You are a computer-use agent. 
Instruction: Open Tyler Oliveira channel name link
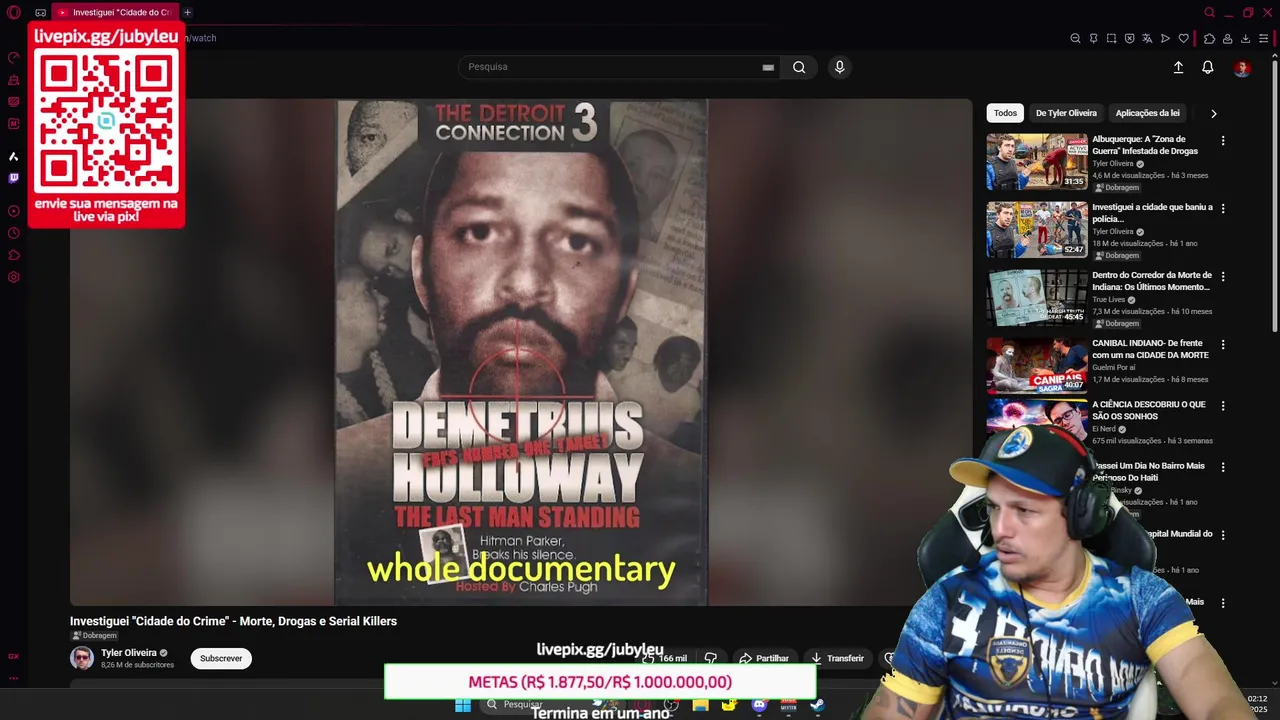click(x=128, y=653)
